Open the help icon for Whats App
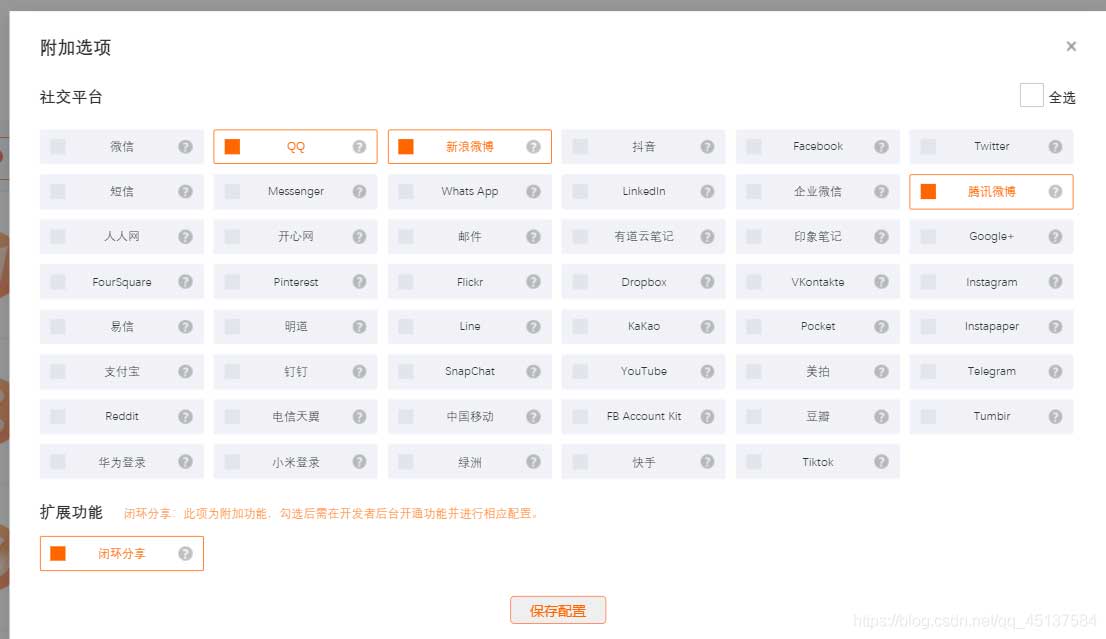Image resolution: width=1106 pixels, height=639 pixels. [x=533, y=191]
